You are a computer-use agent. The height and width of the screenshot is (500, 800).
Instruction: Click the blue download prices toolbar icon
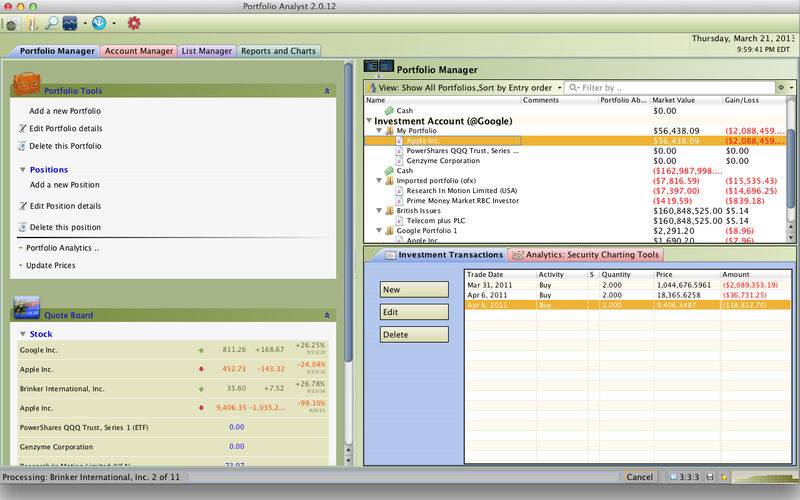click(x=99, y=23)
